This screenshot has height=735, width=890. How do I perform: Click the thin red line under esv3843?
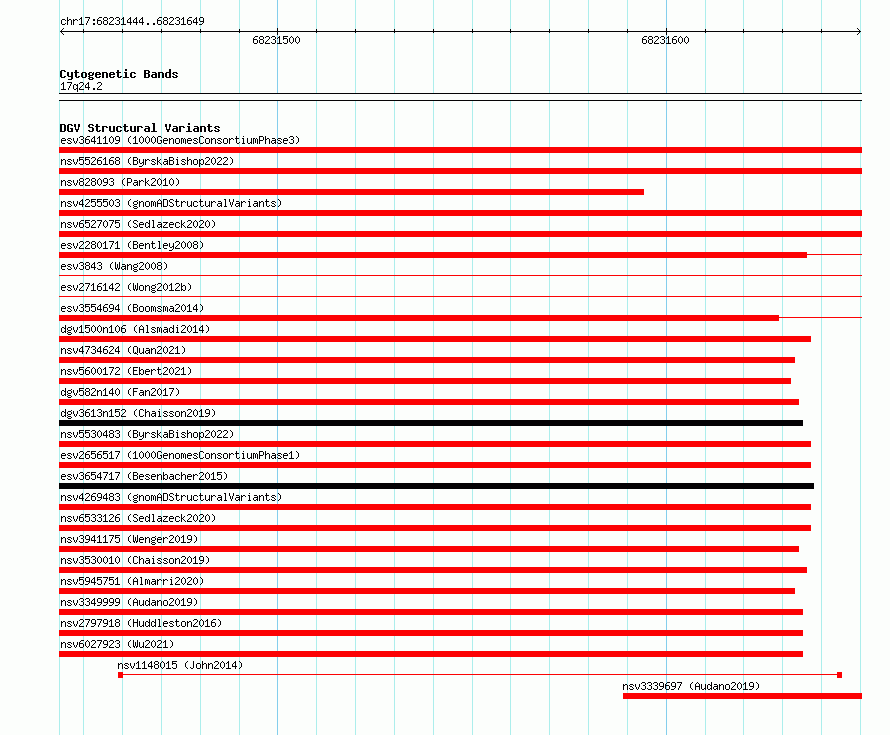(x=460, y=276)
